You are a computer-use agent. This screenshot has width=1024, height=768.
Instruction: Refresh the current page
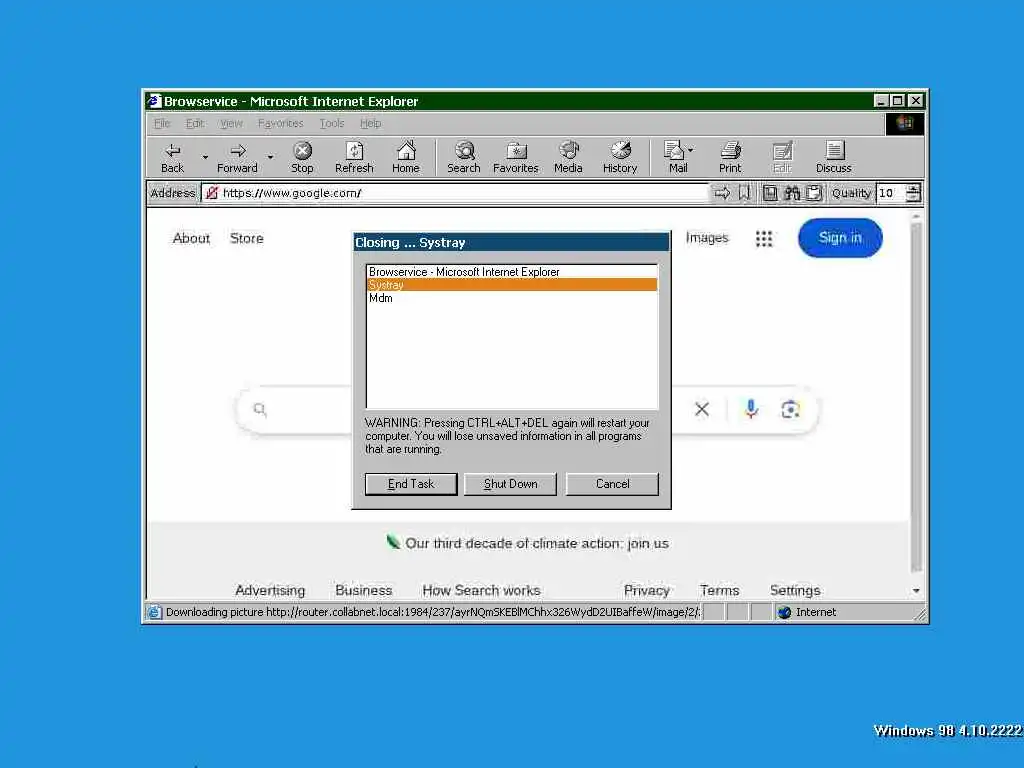(354, 158)
